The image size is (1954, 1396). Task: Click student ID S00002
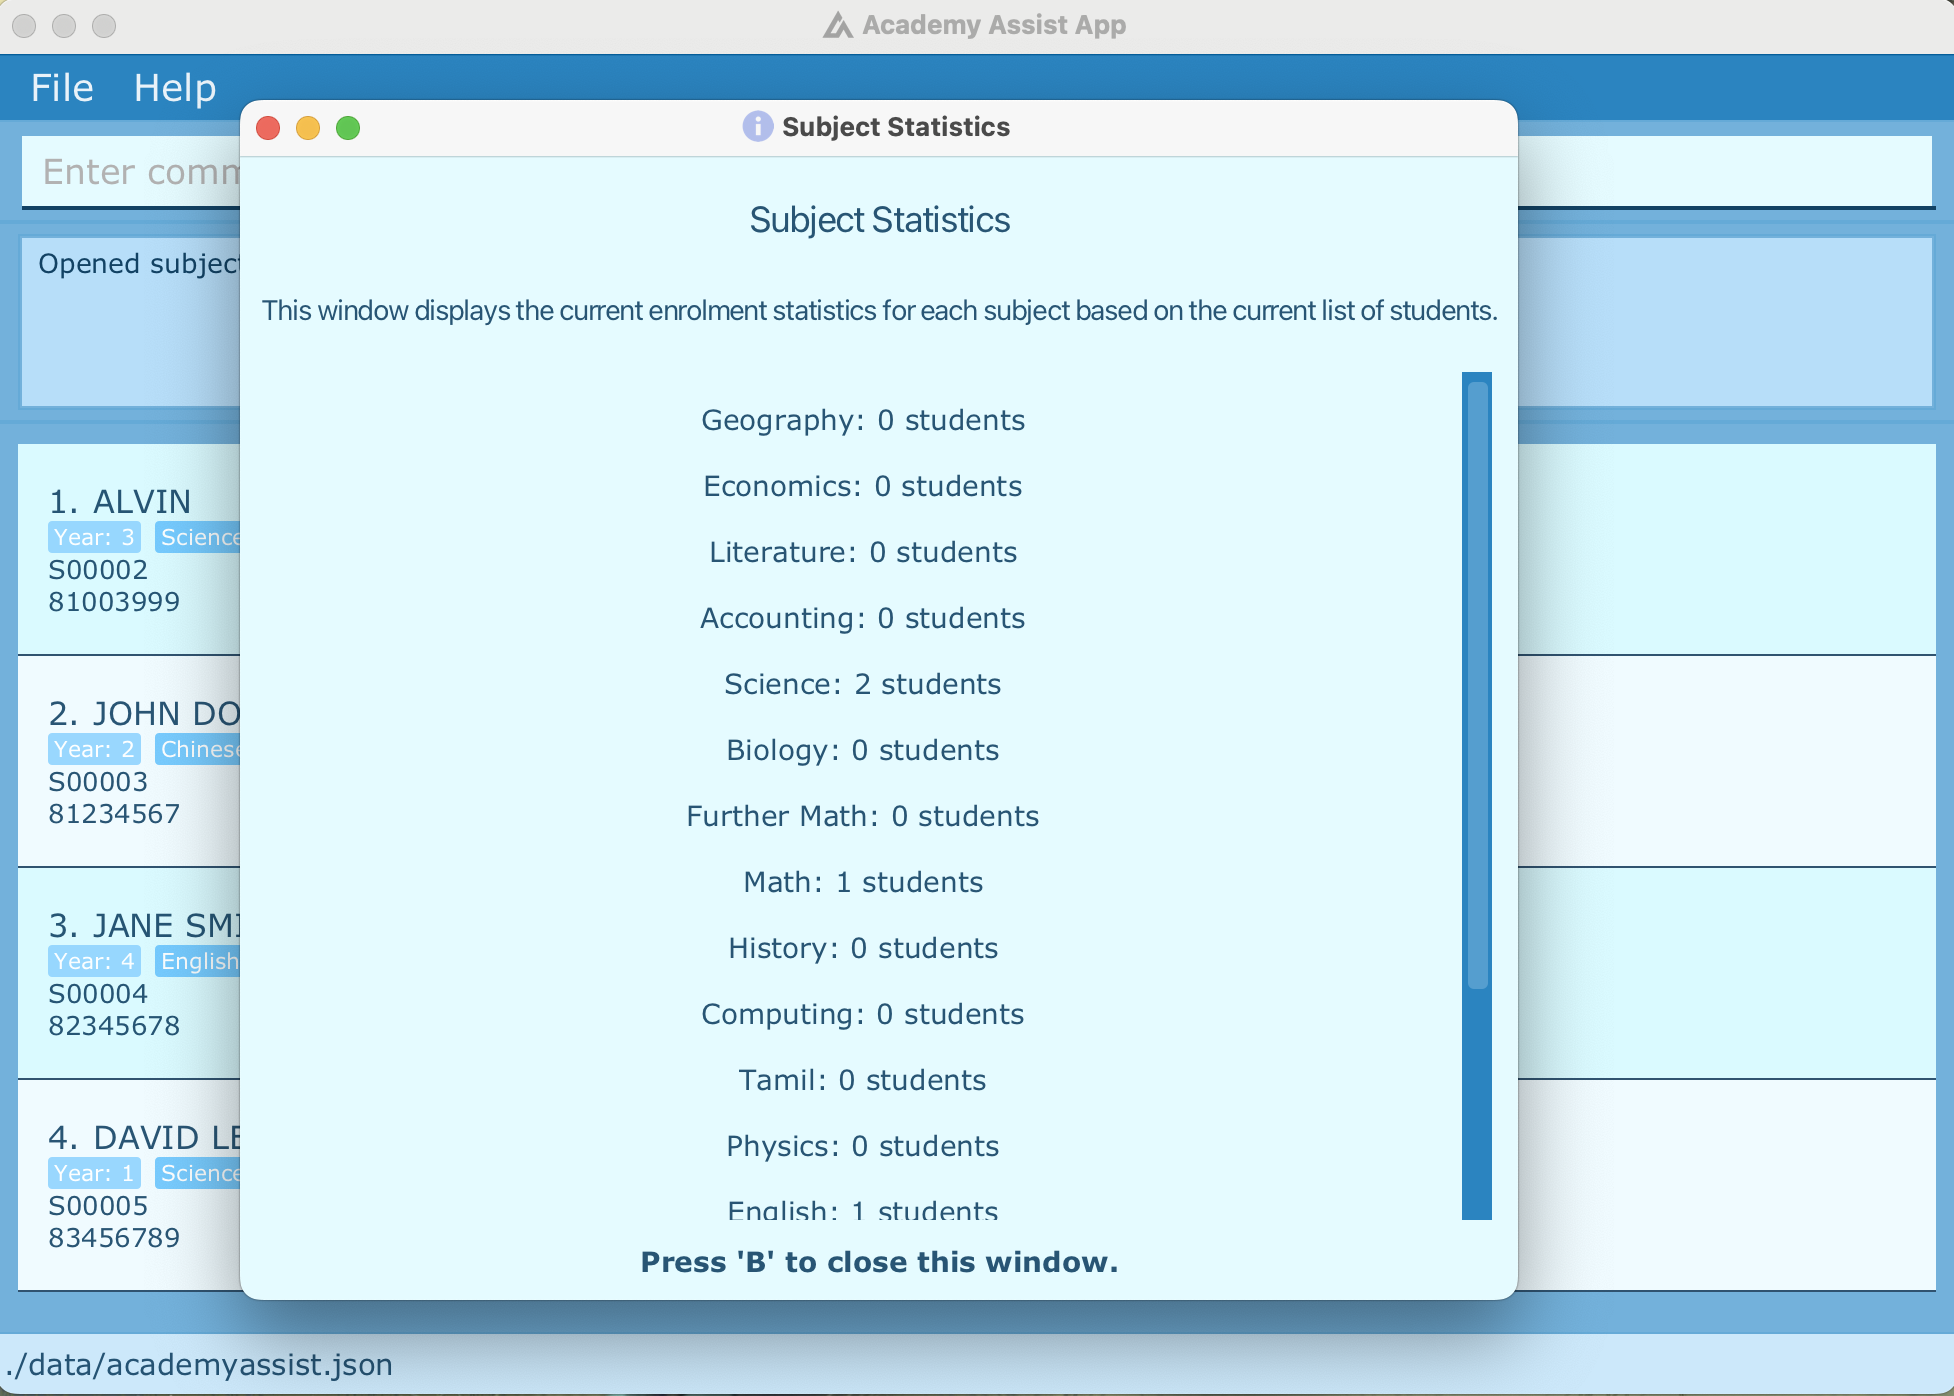tap(98, 570)
